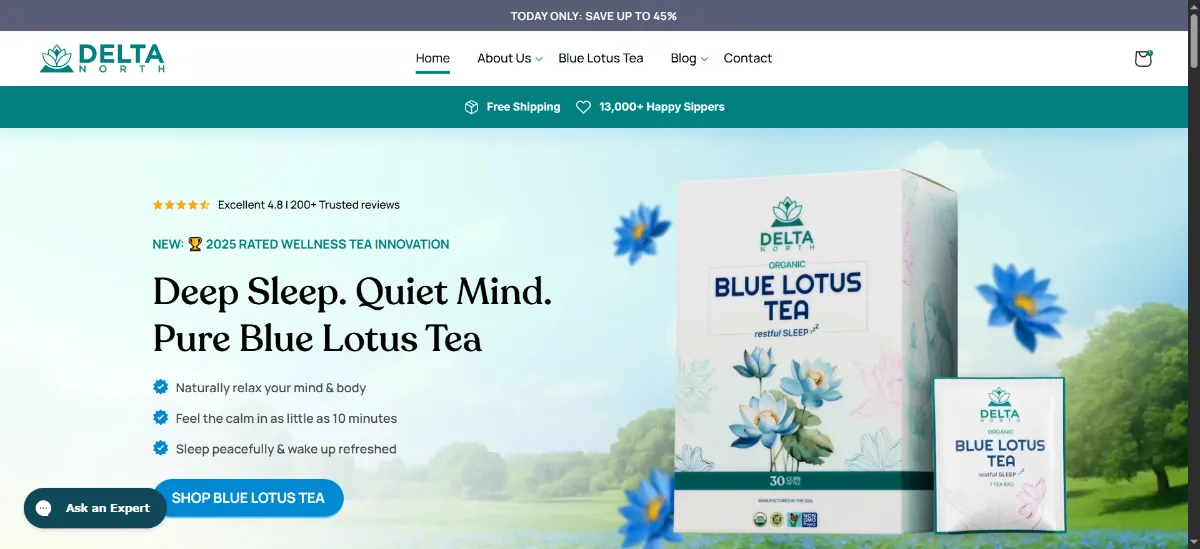Screen dimensions: 1200x549
Task: Open the Ask an Expert chat button
Action: (96, 508)
